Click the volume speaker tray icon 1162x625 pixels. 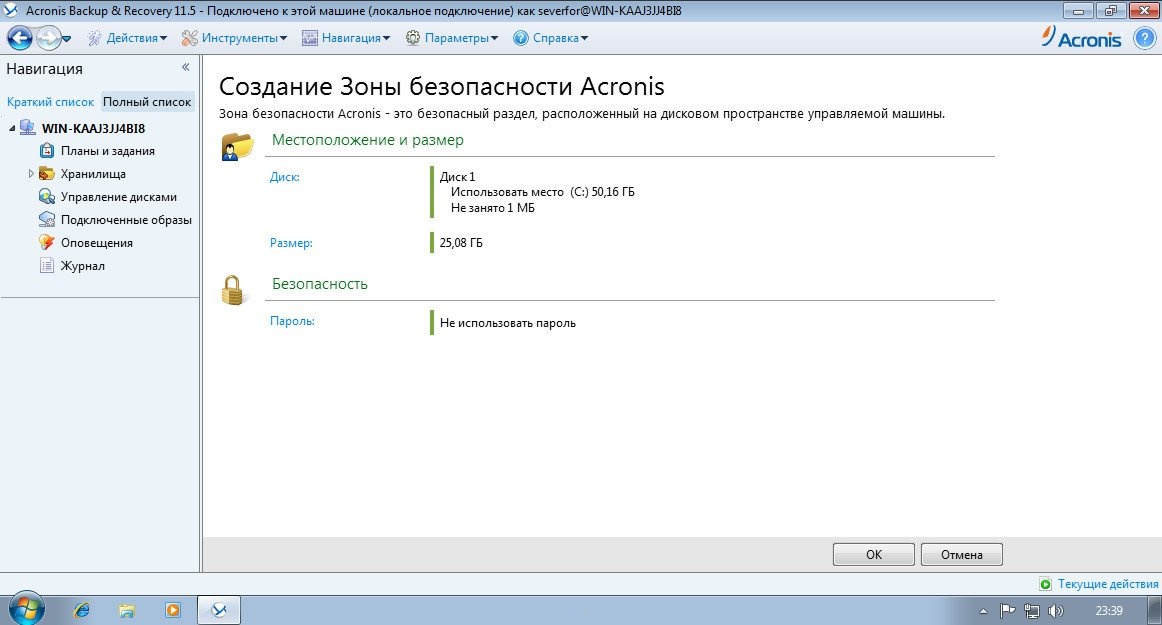(x=1056, y=611)
